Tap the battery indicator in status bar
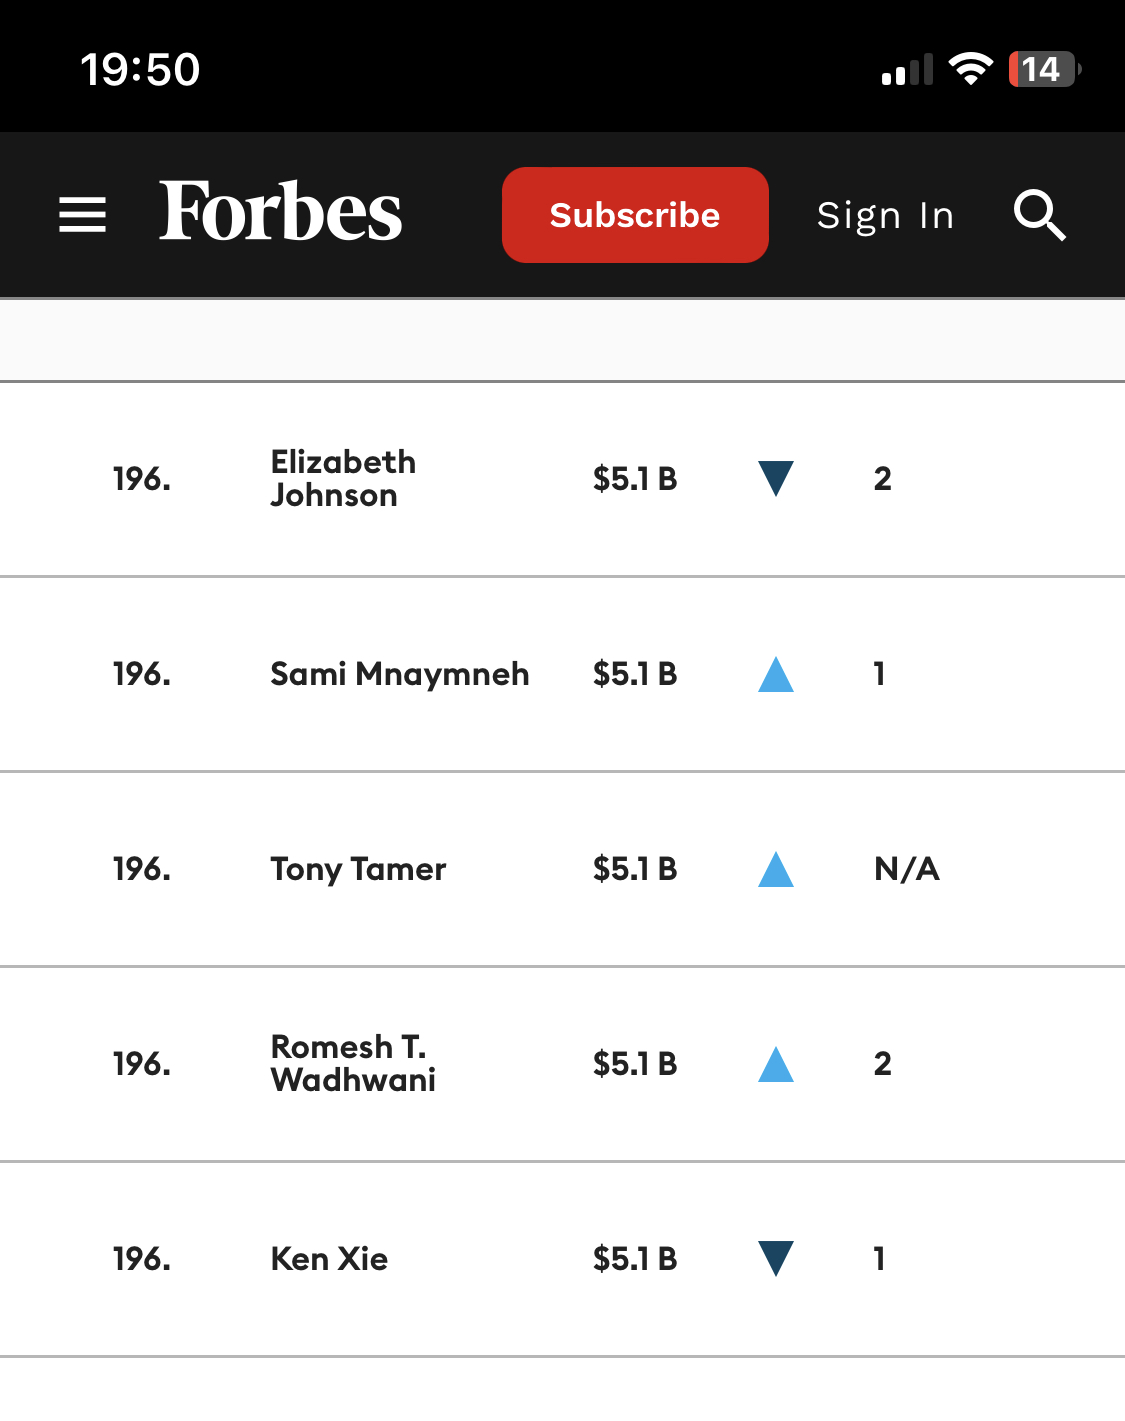This screenshot has height=1421, width=1125. 1045,69
